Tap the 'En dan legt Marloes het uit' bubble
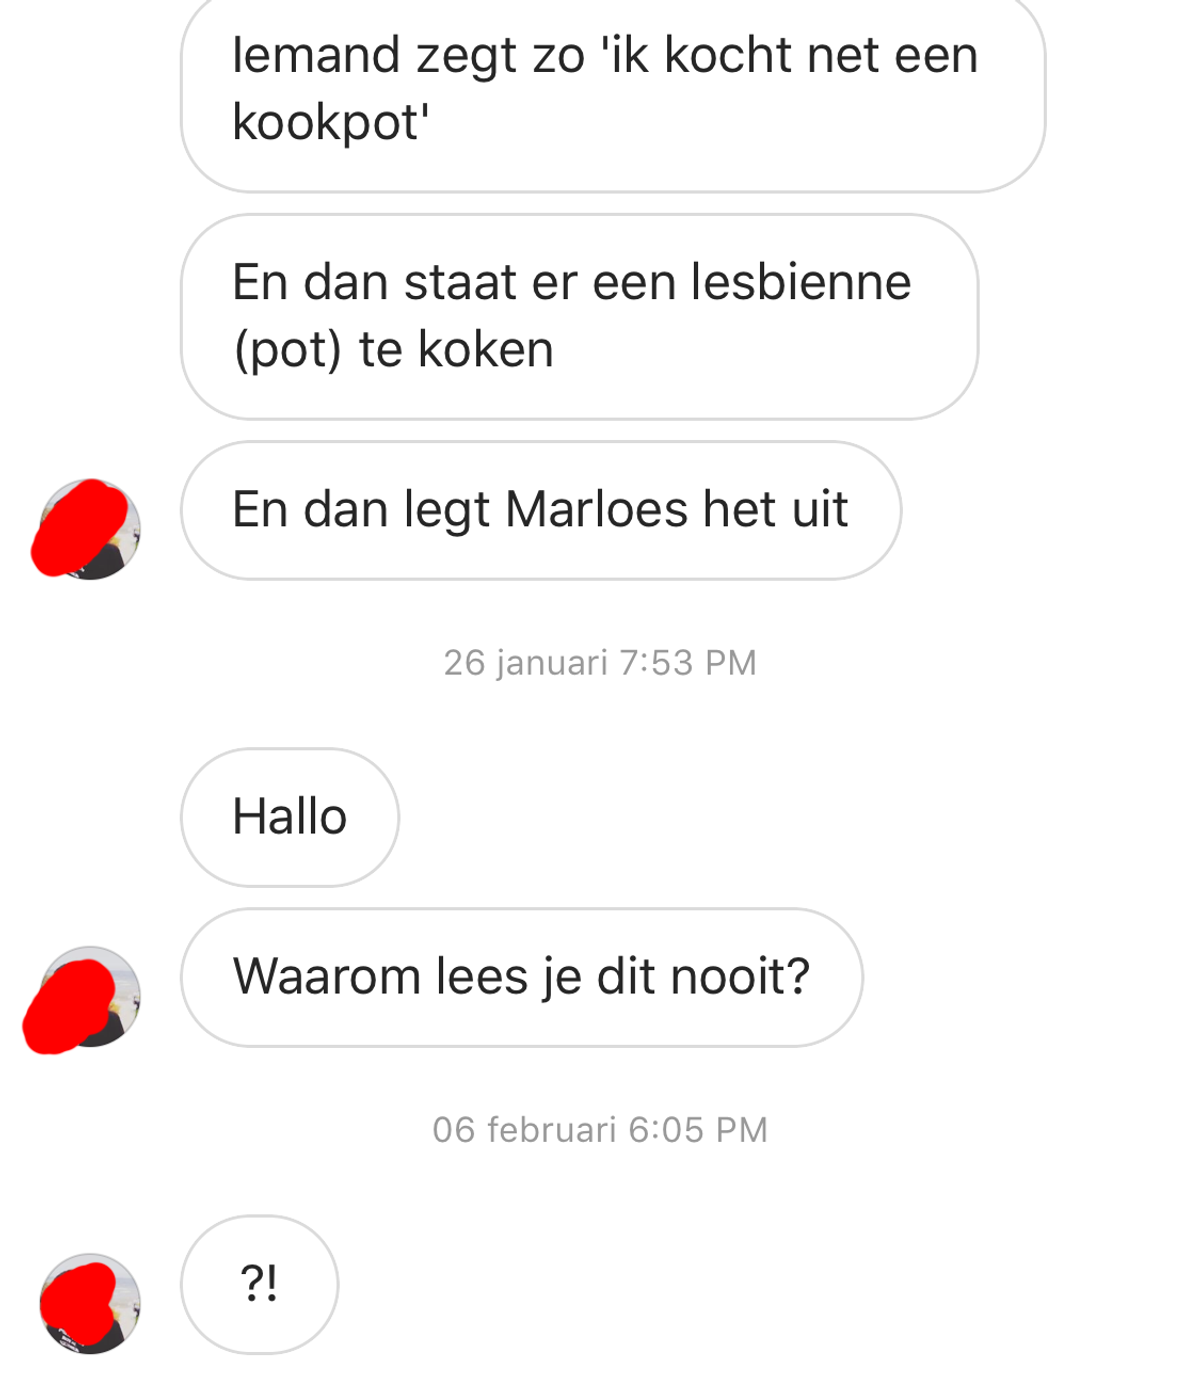The image size is (1200, 1395). (x=541, y=510)
